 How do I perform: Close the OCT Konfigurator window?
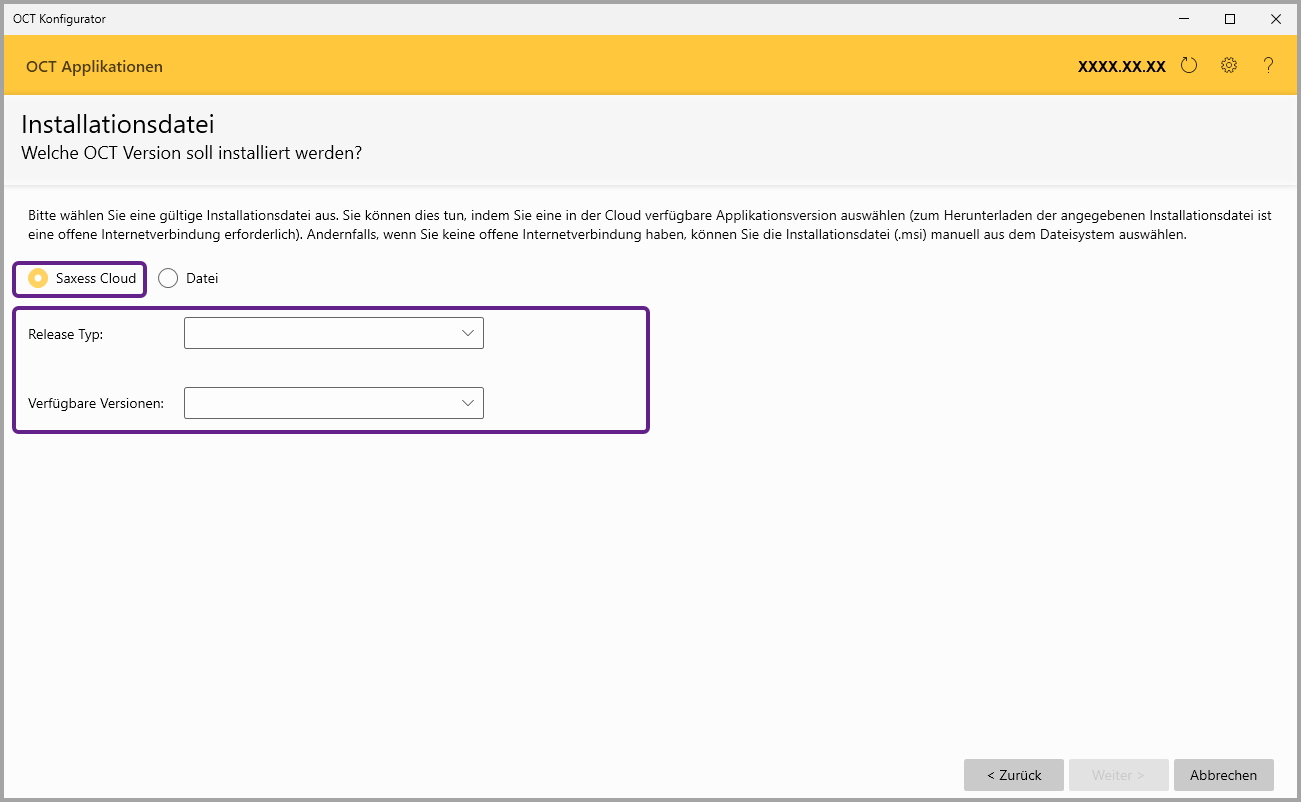[x=1277, y=18]
